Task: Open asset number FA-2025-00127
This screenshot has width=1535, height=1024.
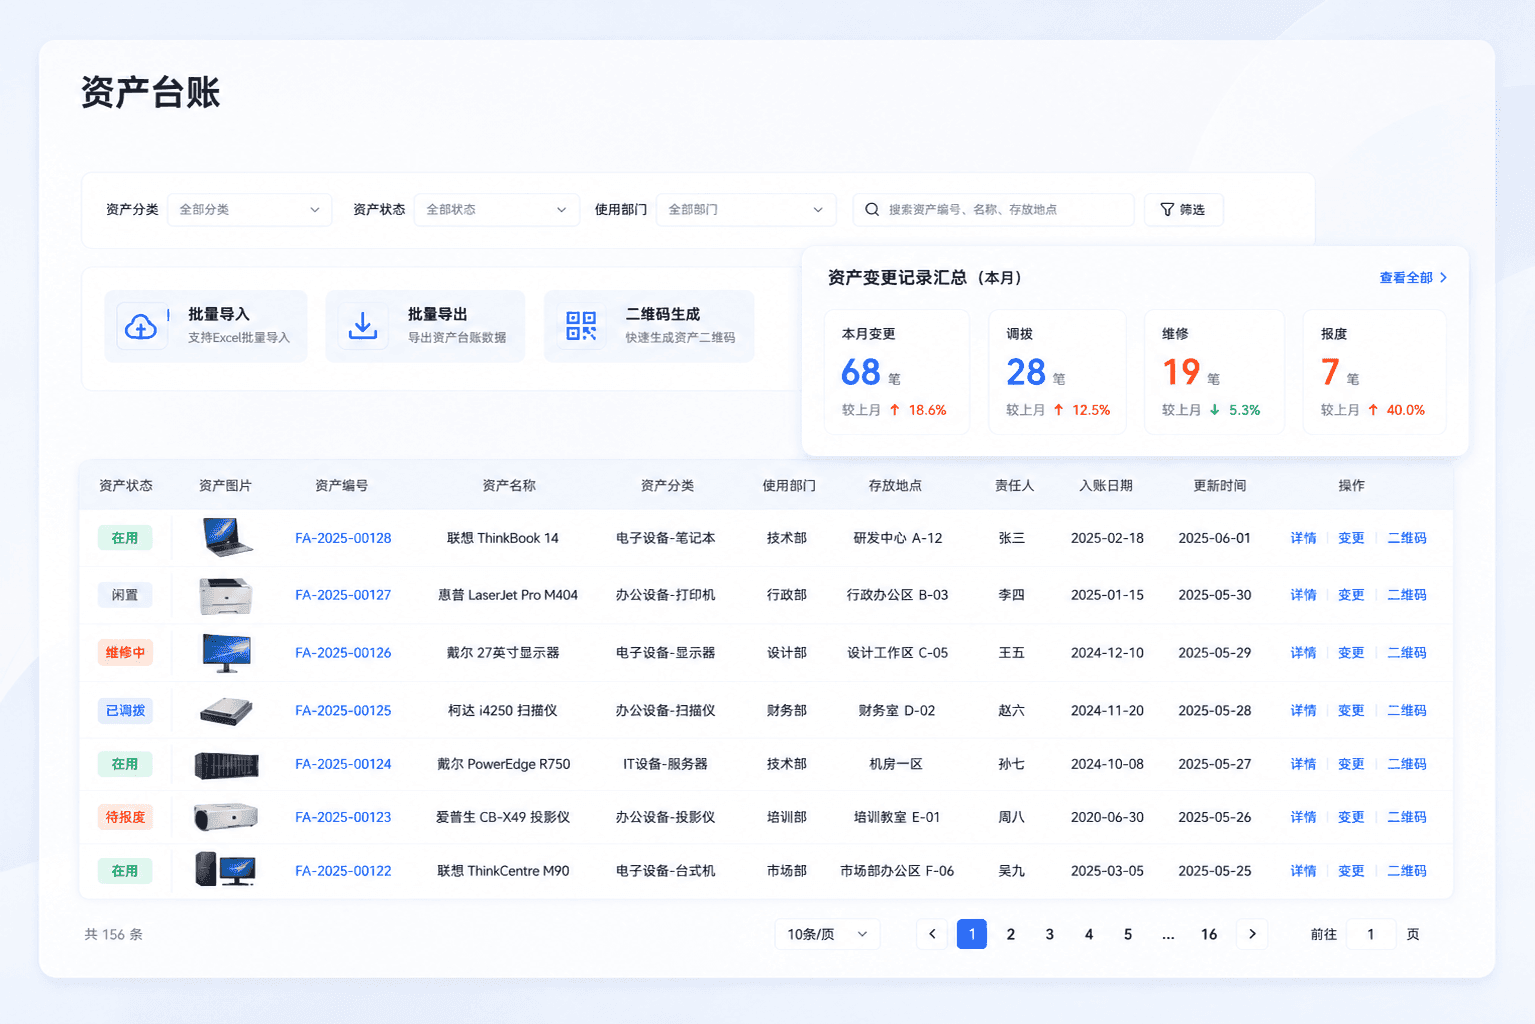Action: (343, 595)
